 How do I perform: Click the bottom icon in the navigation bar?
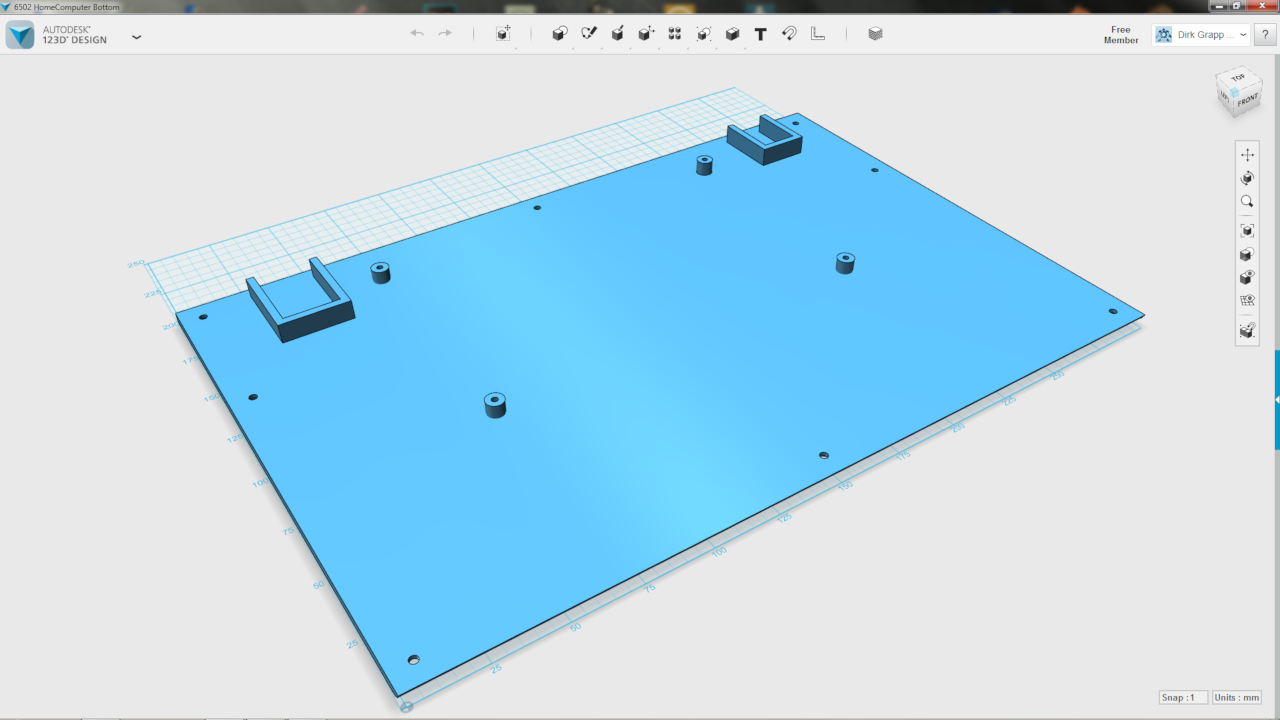tap(1247, 330)
